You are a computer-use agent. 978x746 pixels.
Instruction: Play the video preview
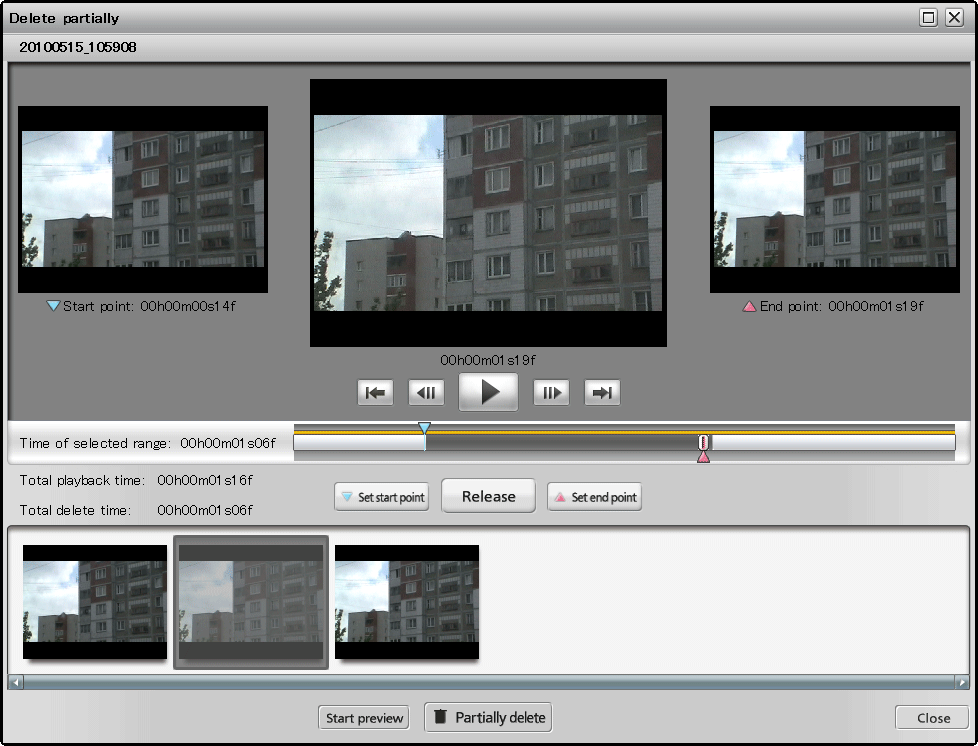(488, 392)
